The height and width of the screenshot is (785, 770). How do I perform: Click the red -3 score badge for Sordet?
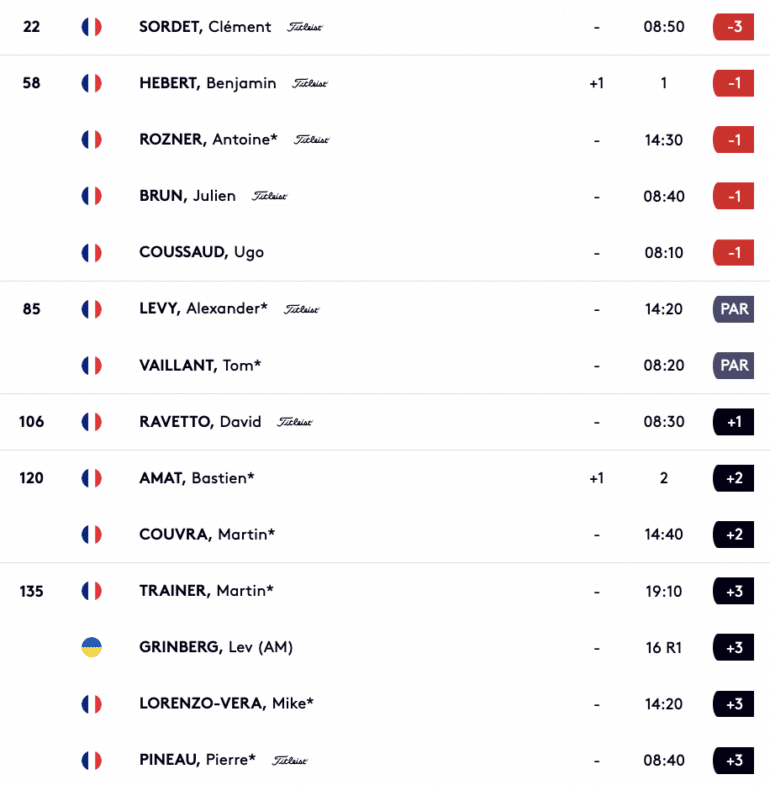click(733, 27)
